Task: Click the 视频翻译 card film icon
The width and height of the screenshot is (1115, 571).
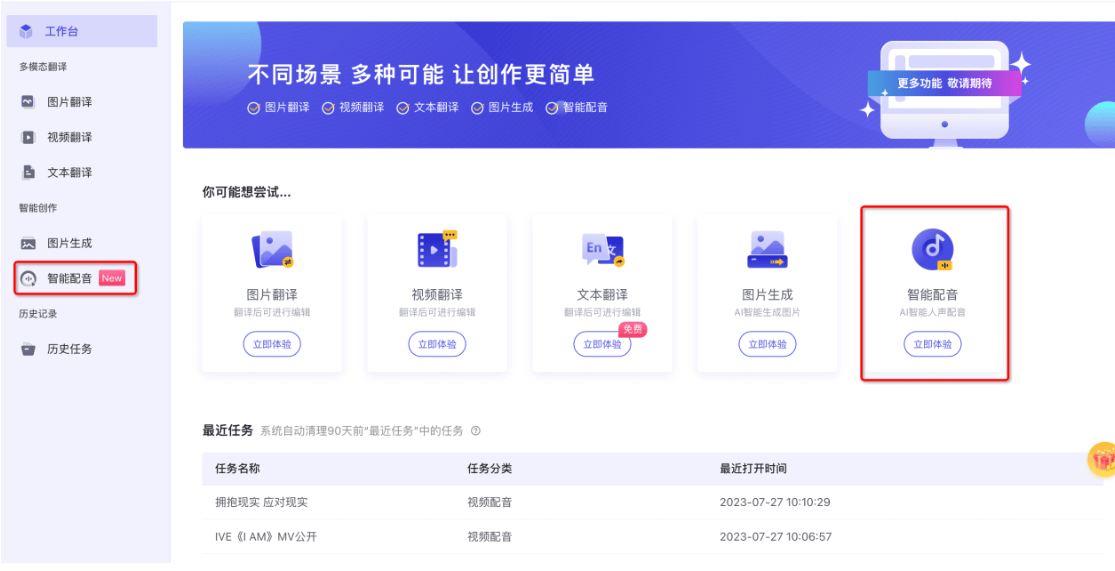Action: (x=437, y=249)
